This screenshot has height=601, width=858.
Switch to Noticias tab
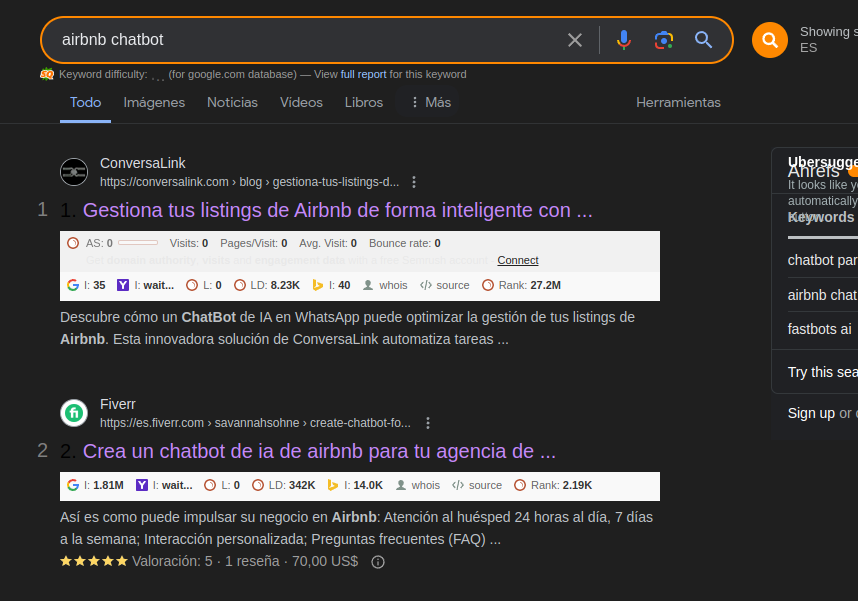click(x=232, y=102)
